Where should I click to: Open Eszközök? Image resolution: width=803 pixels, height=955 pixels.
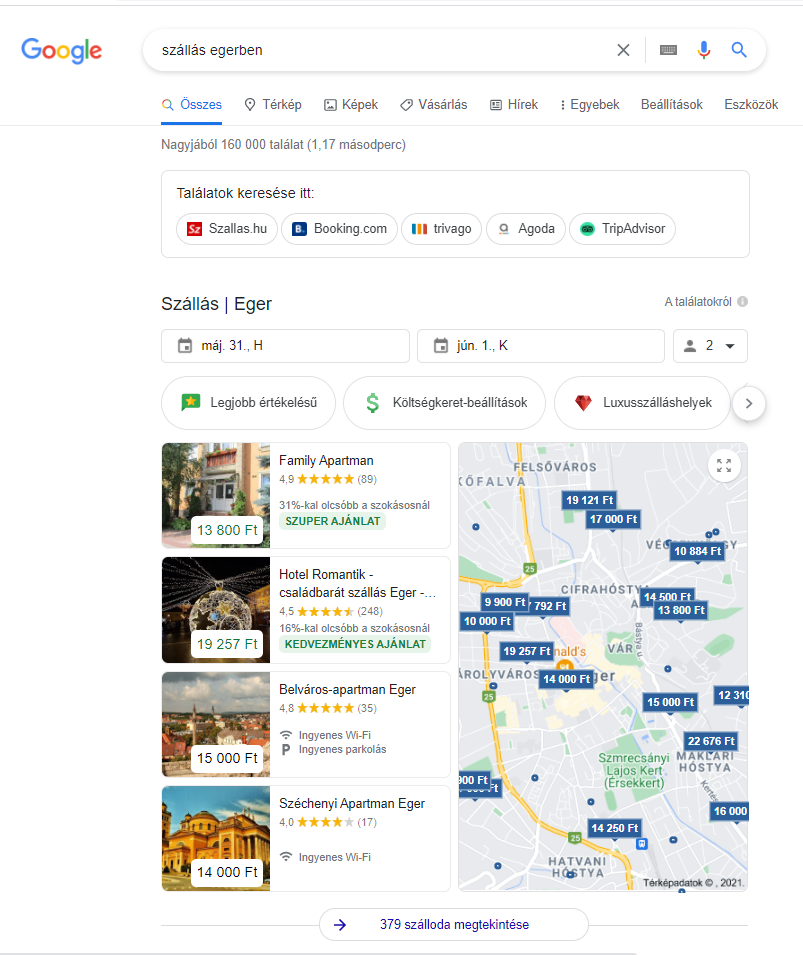coord(751,105)
